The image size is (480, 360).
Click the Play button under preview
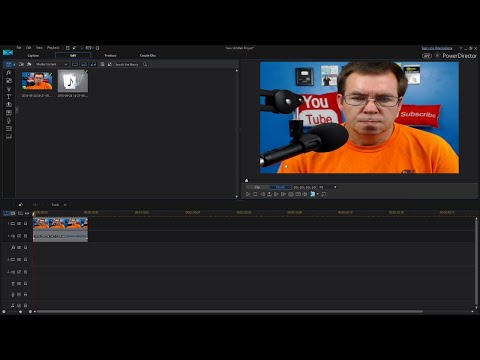point(248,194)
